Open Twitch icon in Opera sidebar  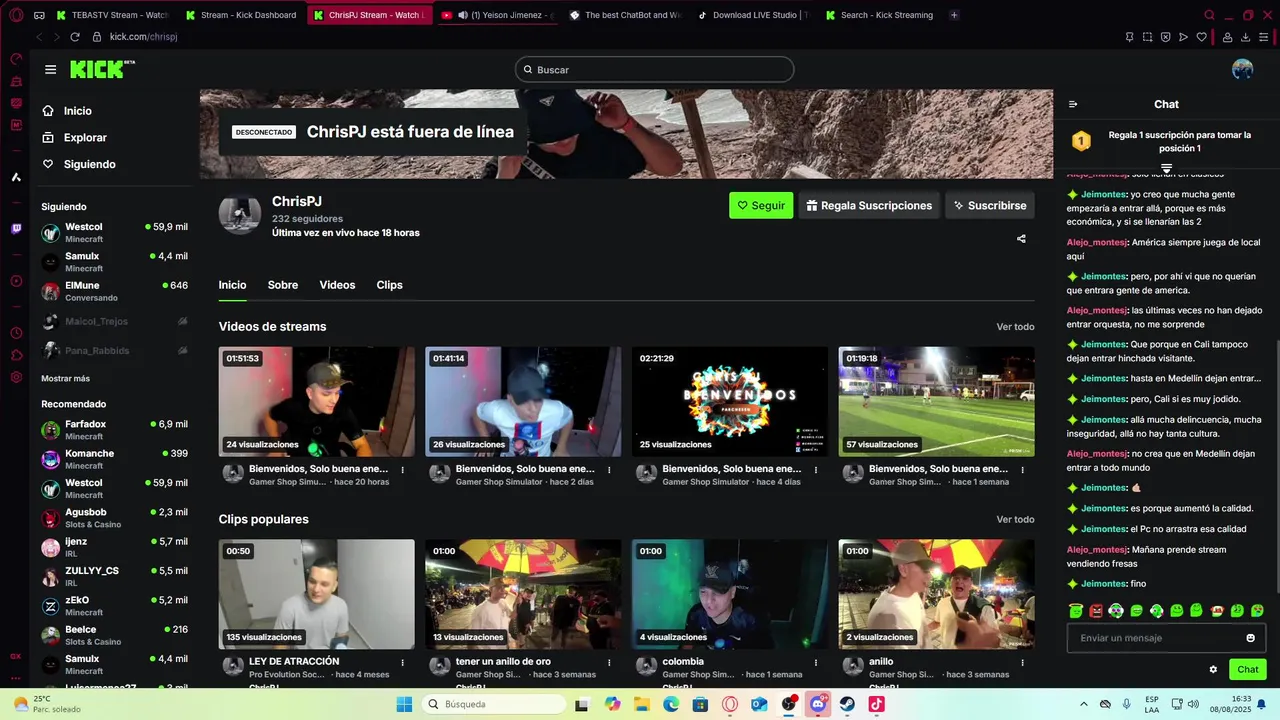[16, 229]
